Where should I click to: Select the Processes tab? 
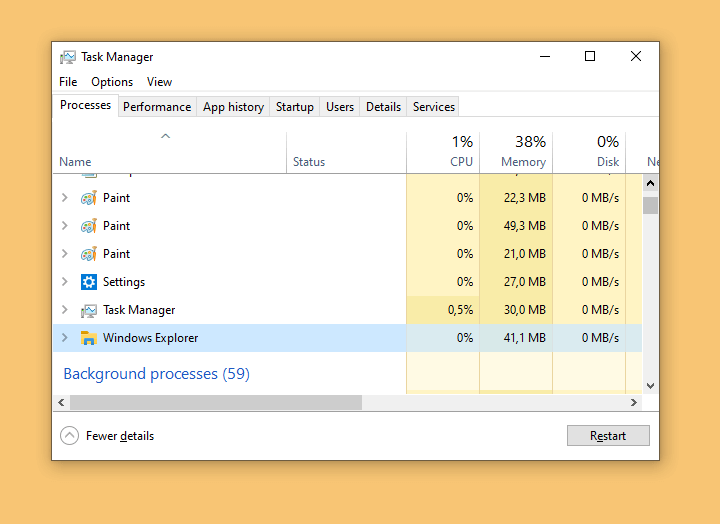(85, 105)
